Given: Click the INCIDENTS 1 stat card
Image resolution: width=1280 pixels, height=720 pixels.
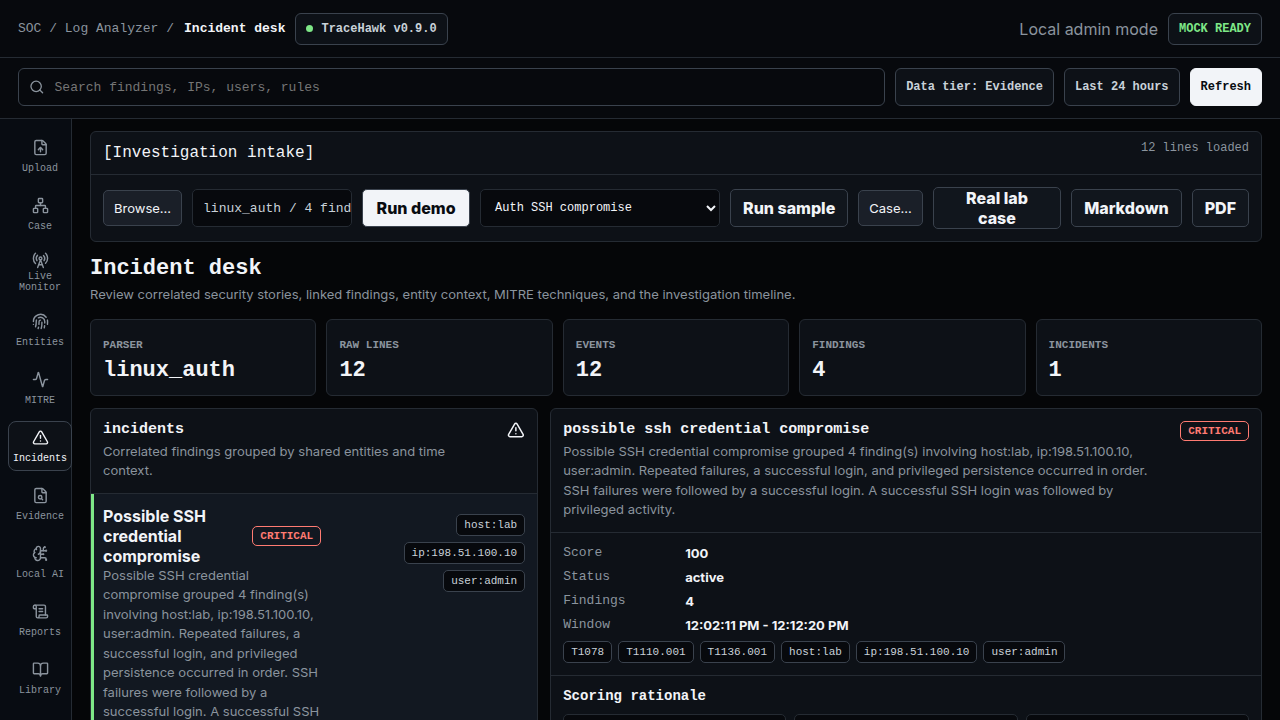Looking at the screenshot, I should [1149, 357].
